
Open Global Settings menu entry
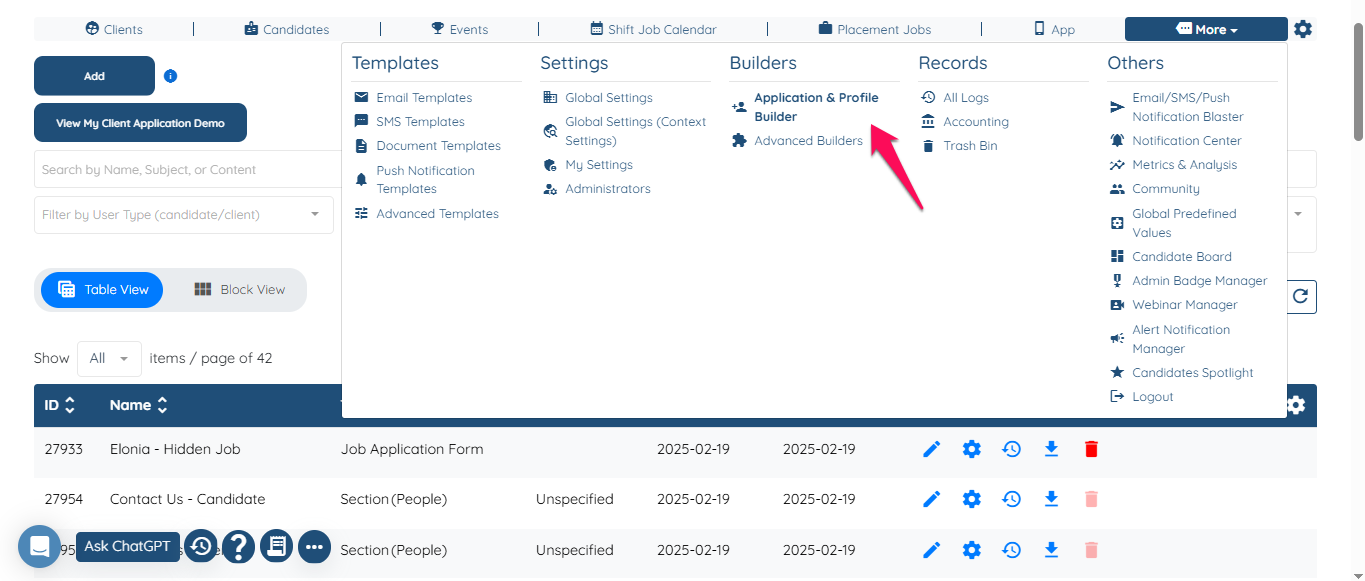coord(608,98)
